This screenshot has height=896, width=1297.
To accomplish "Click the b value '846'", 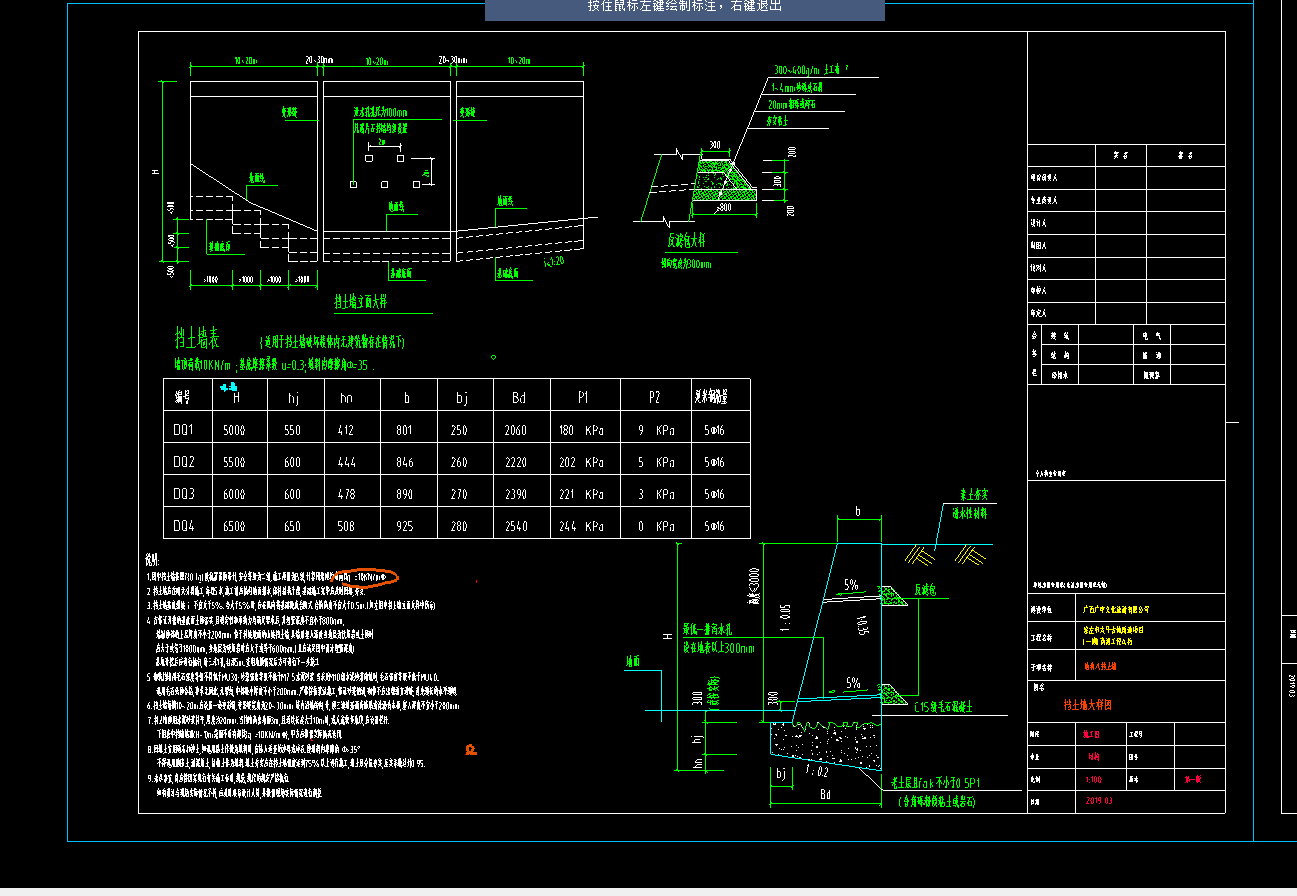I will (x=405, y=463).
